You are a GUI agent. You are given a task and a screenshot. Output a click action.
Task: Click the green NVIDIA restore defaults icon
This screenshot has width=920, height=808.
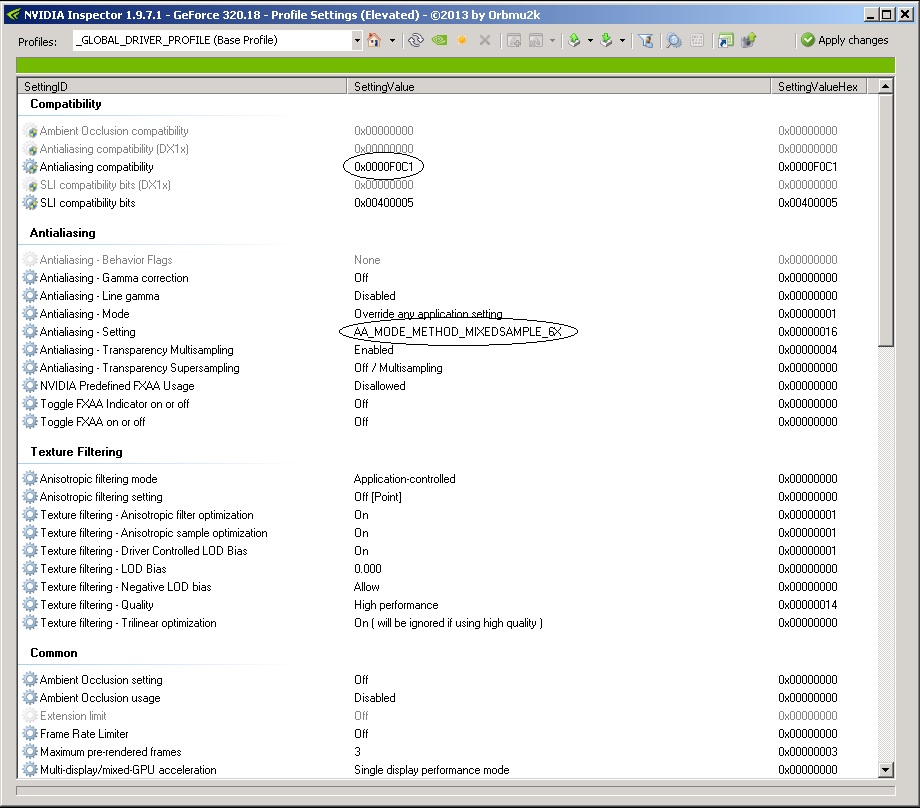[x=439, y=40]
